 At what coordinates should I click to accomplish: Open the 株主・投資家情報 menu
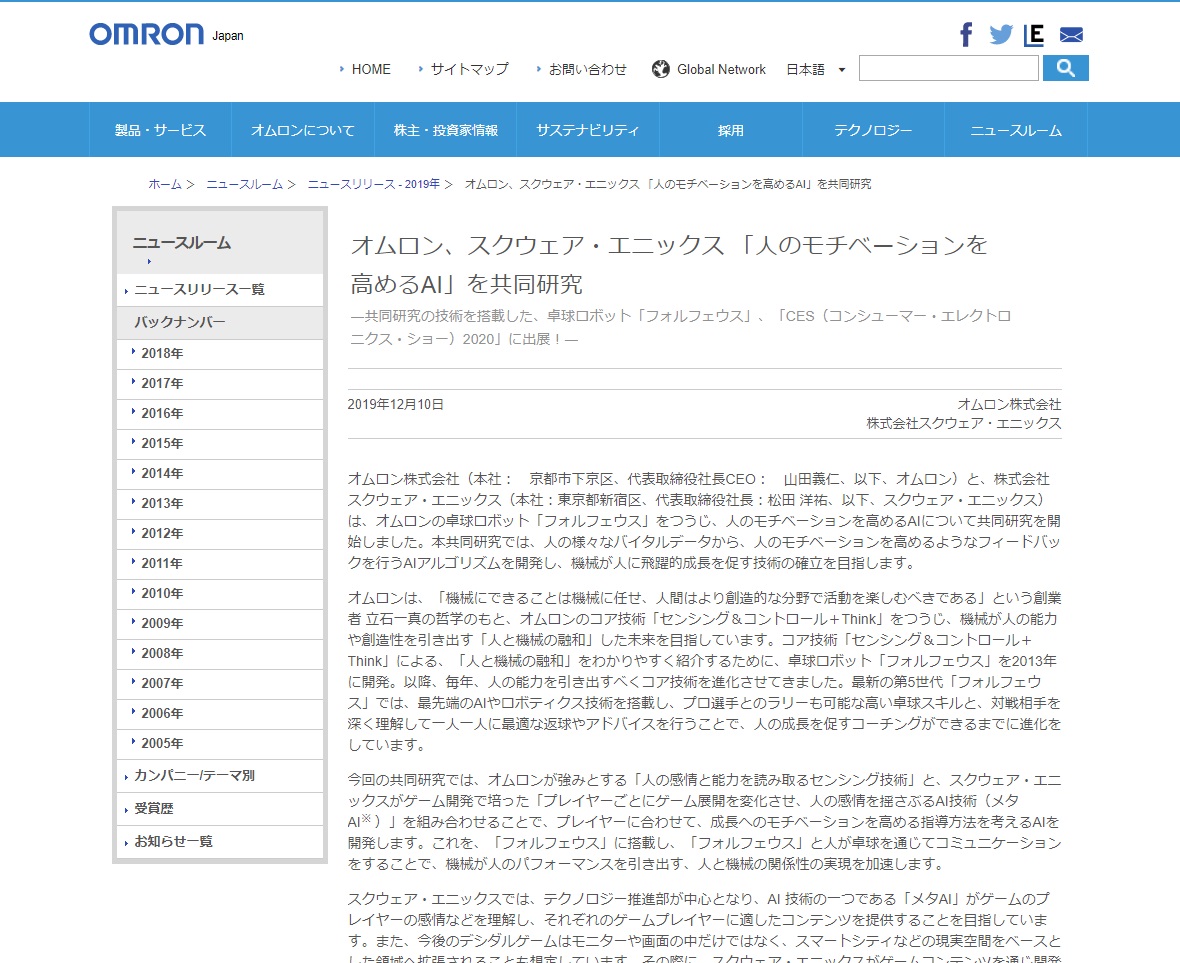coord(446,130)
